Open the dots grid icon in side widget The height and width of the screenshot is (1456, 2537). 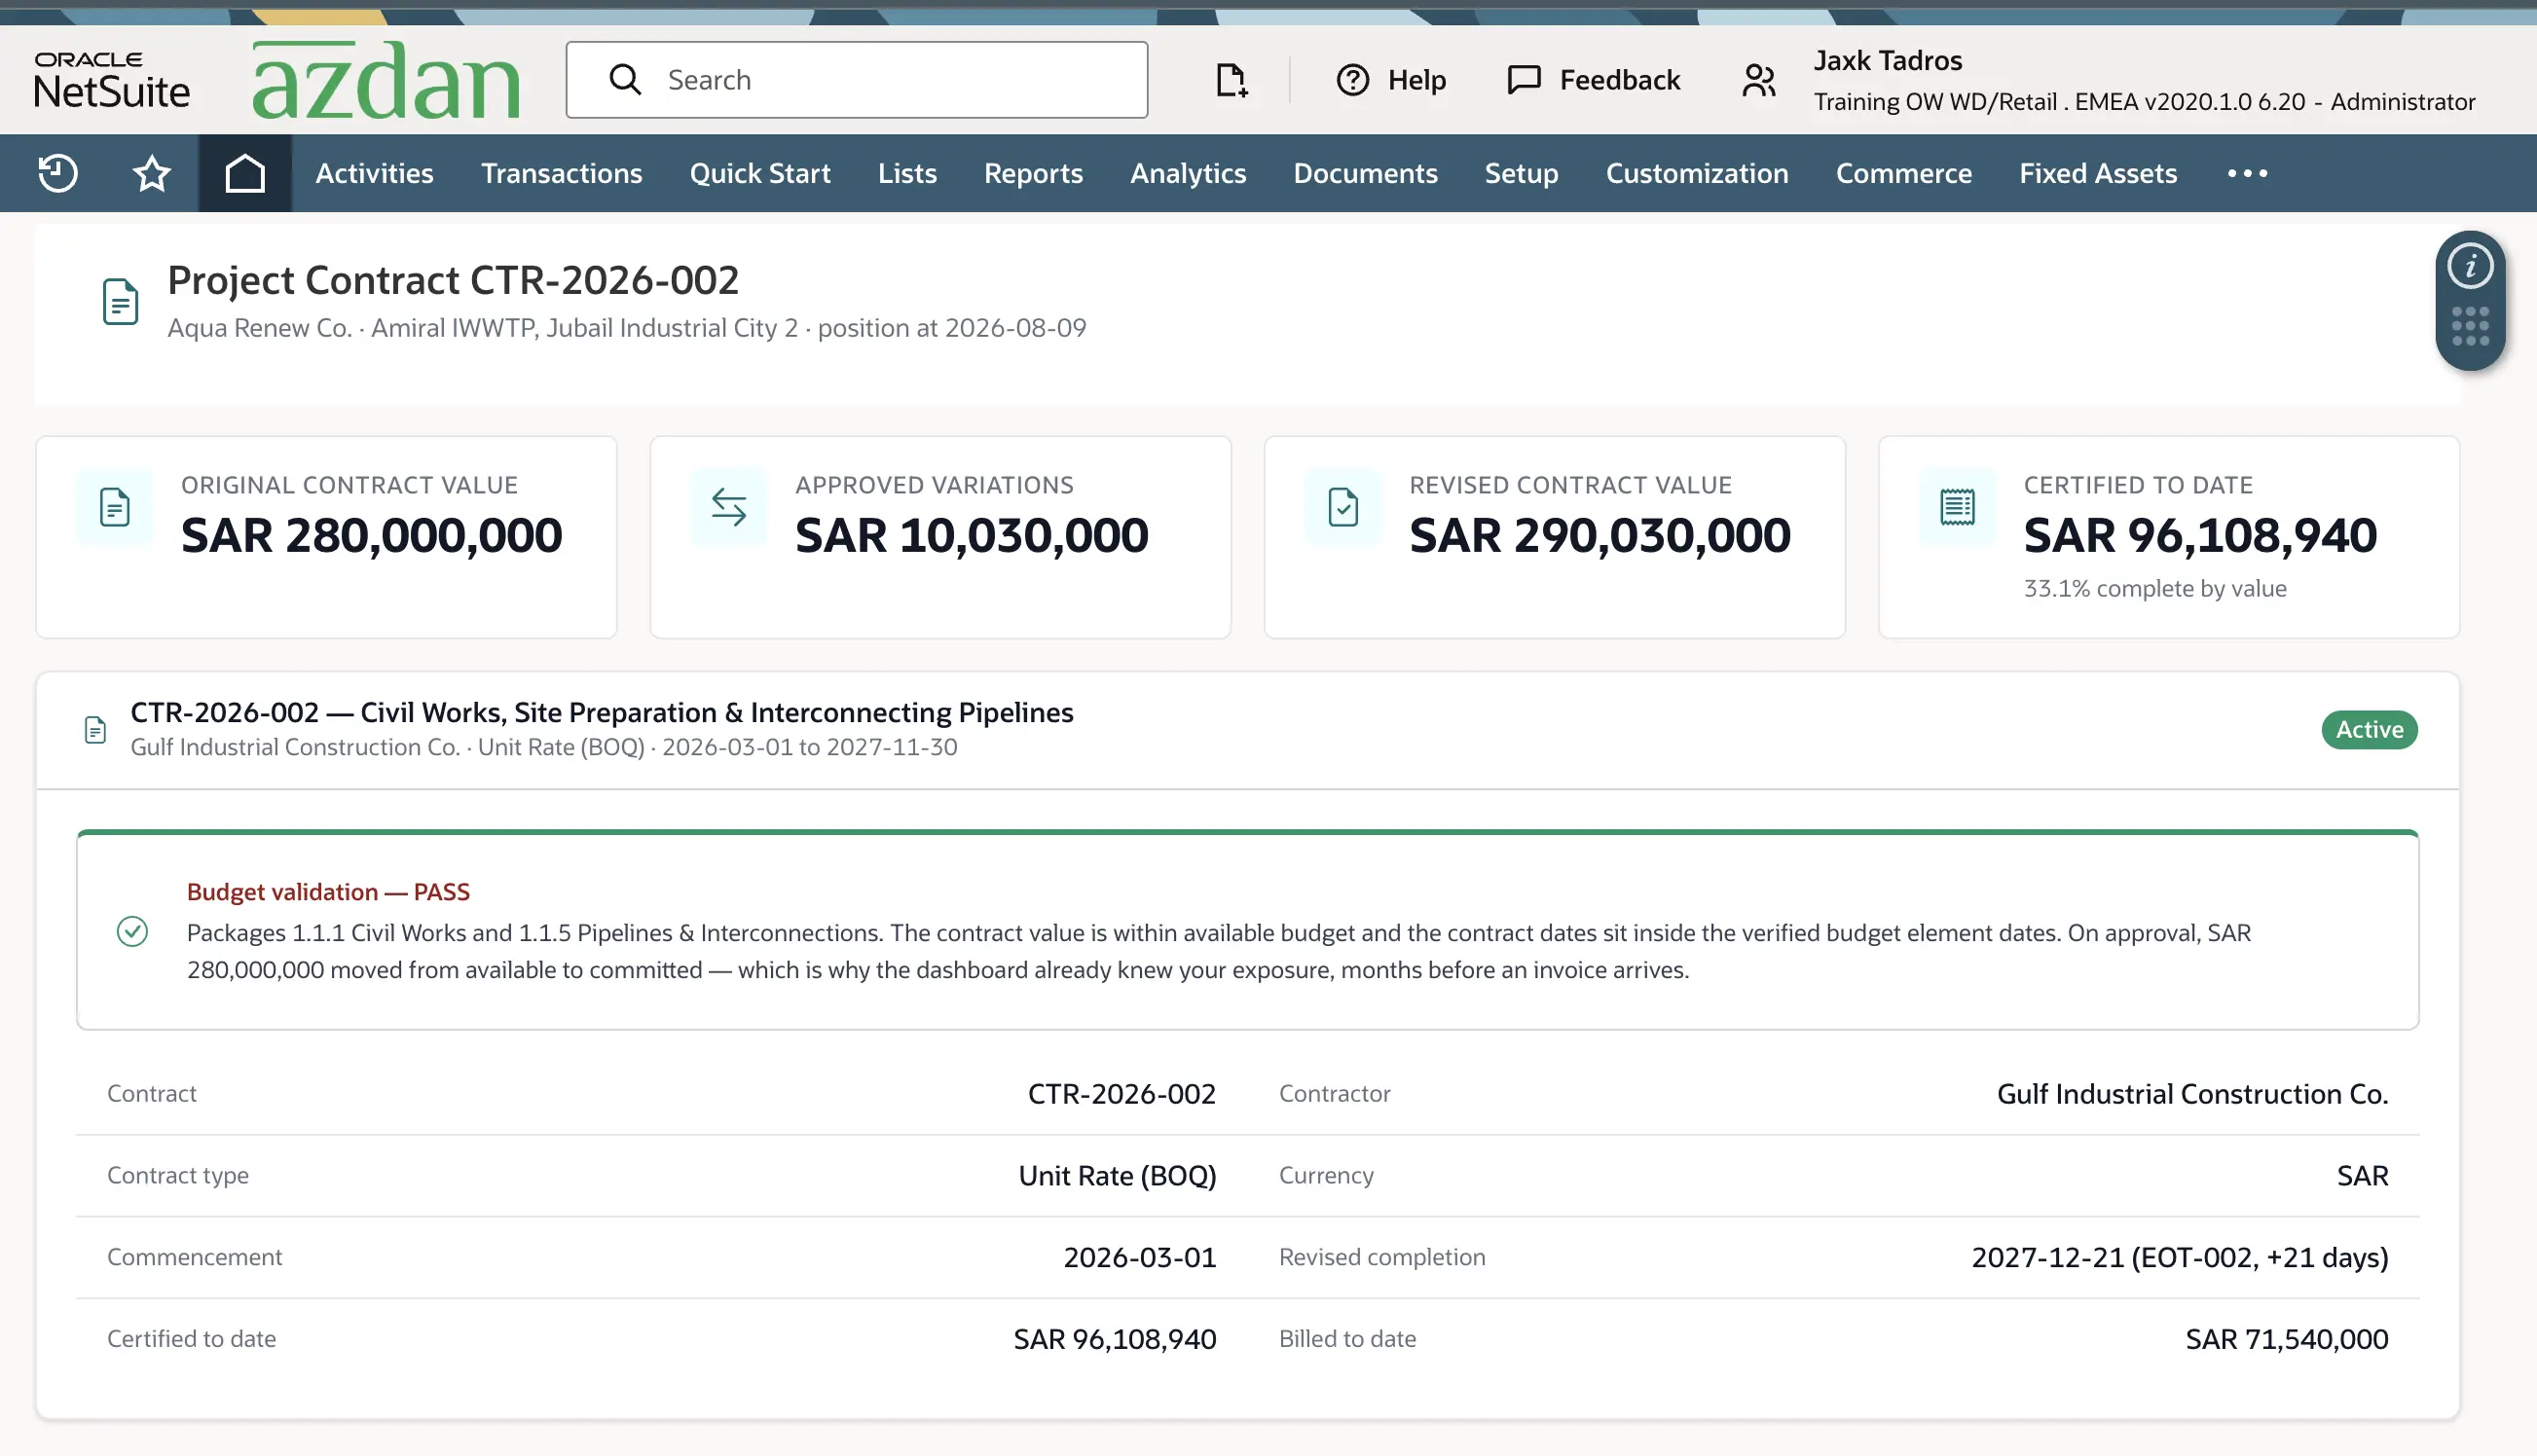point(2470,326)
